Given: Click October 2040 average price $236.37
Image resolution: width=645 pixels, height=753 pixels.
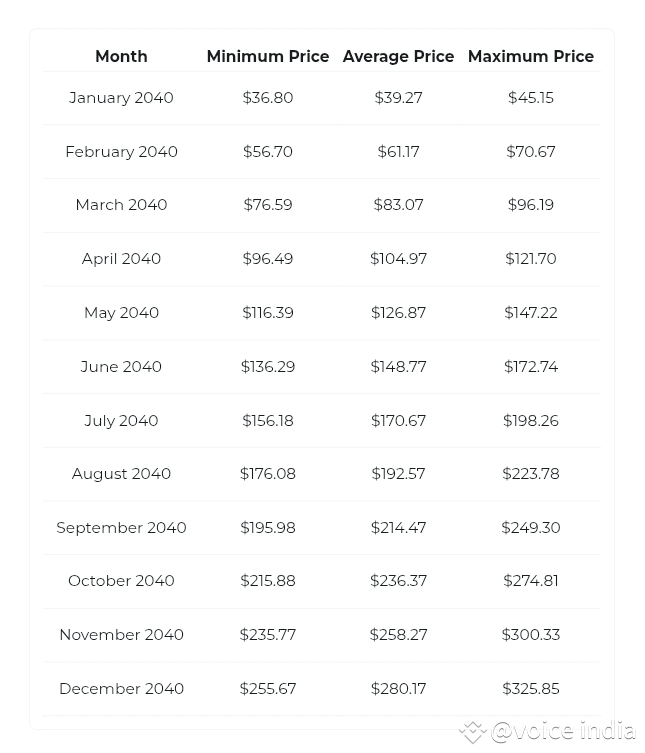Looking at the screenshot, I should click(x=398, y=581).
